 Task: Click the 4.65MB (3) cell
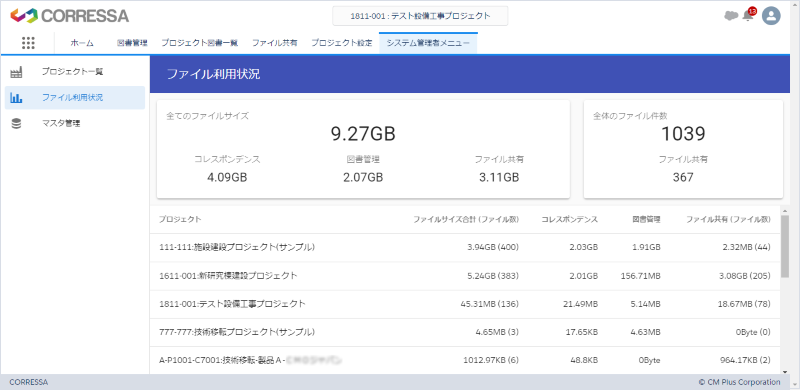(497, 332)
